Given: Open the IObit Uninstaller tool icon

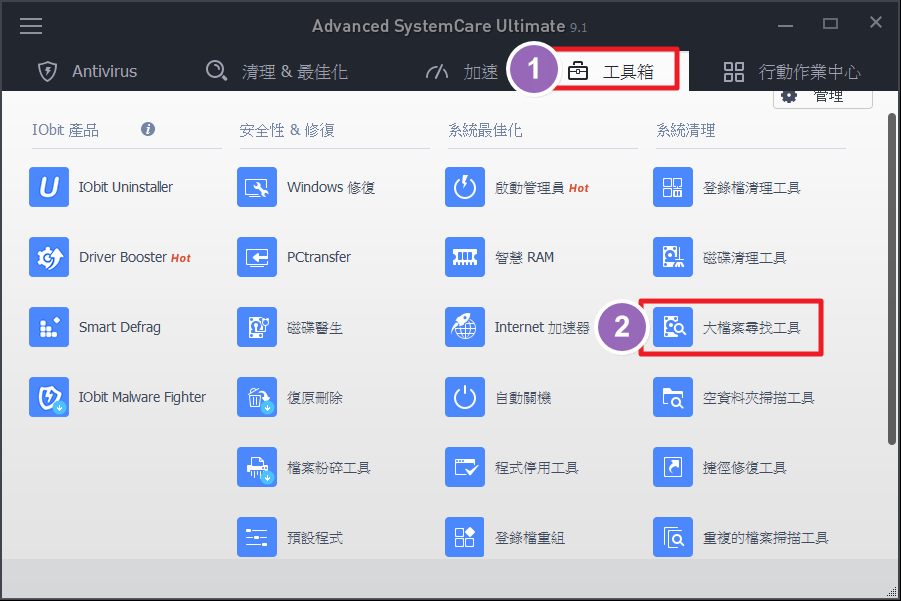Looking at the screenshot, I should 49,188.
